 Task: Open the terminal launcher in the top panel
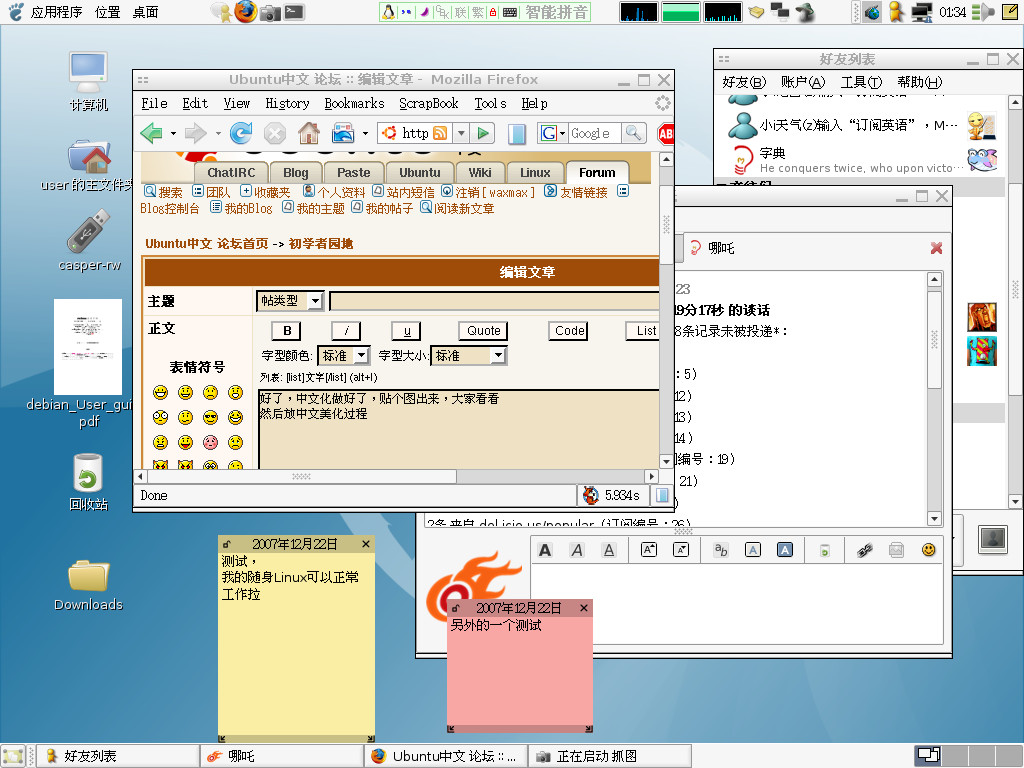click(295, 12)
